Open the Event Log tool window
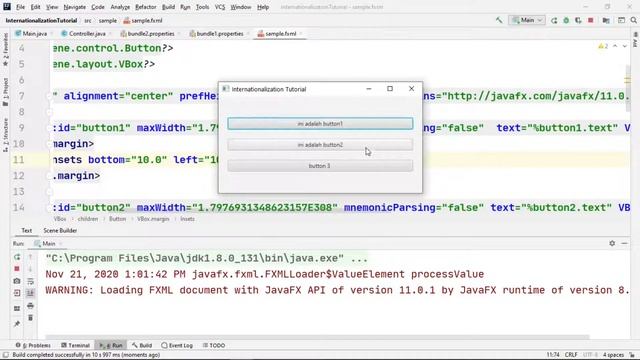Viewport: 640px width, 360px height. (x=177, y=345)
